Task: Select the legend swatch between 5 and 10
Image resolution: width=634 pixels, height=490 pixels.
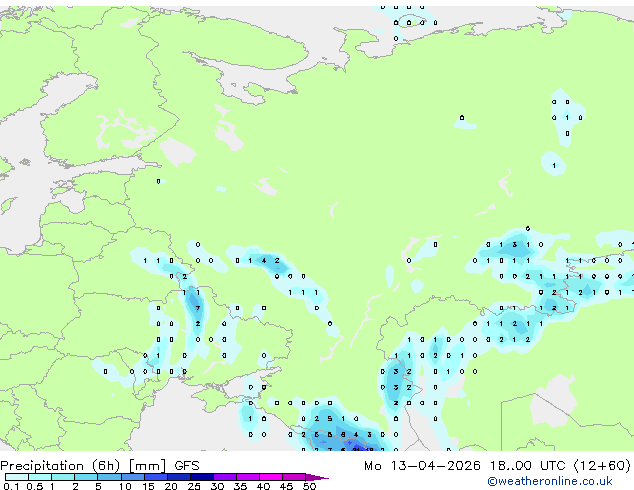Action: point(110,477)
